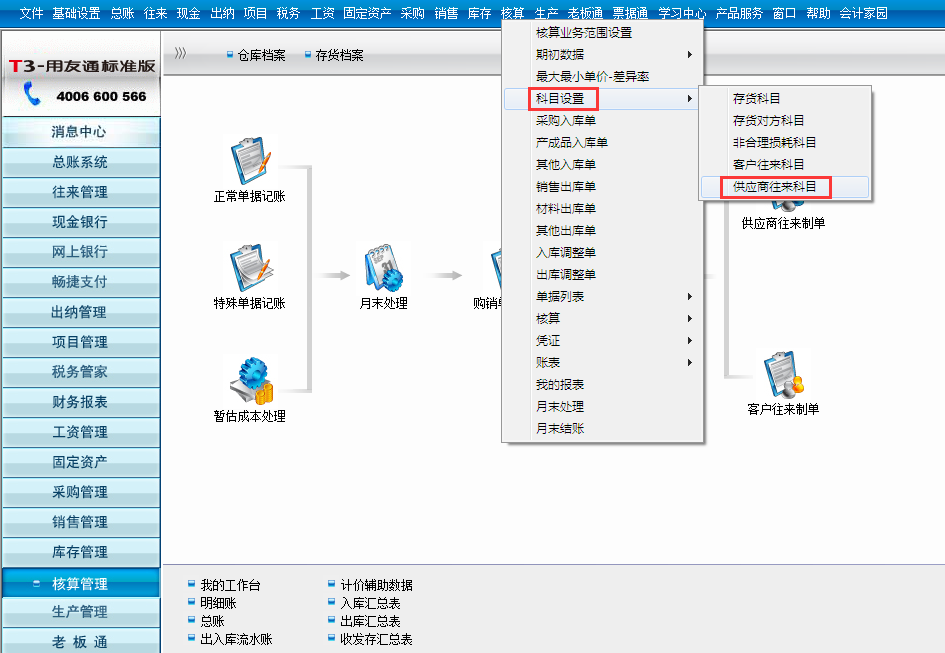945x653 pixels.
Task: Open the 收发存汇总表 report link
Action: click(x=376, y=639)
